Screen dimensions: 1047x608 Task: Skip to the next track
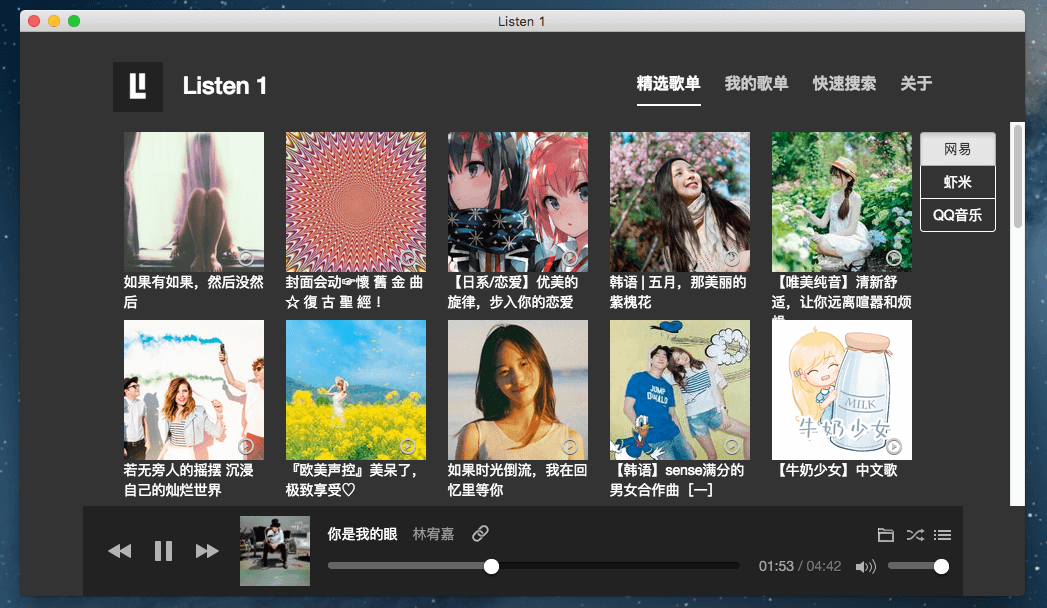pyautogui.click(x=207, y=550)
